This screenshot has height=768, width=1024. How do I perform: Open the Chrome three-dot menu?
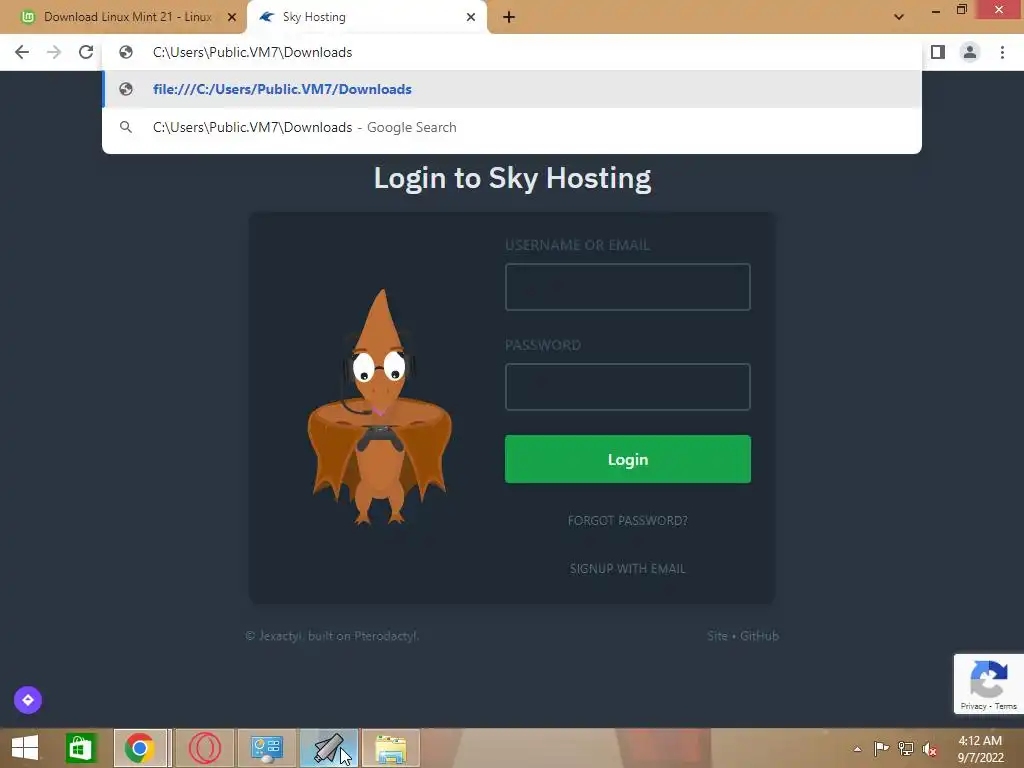1002,52
